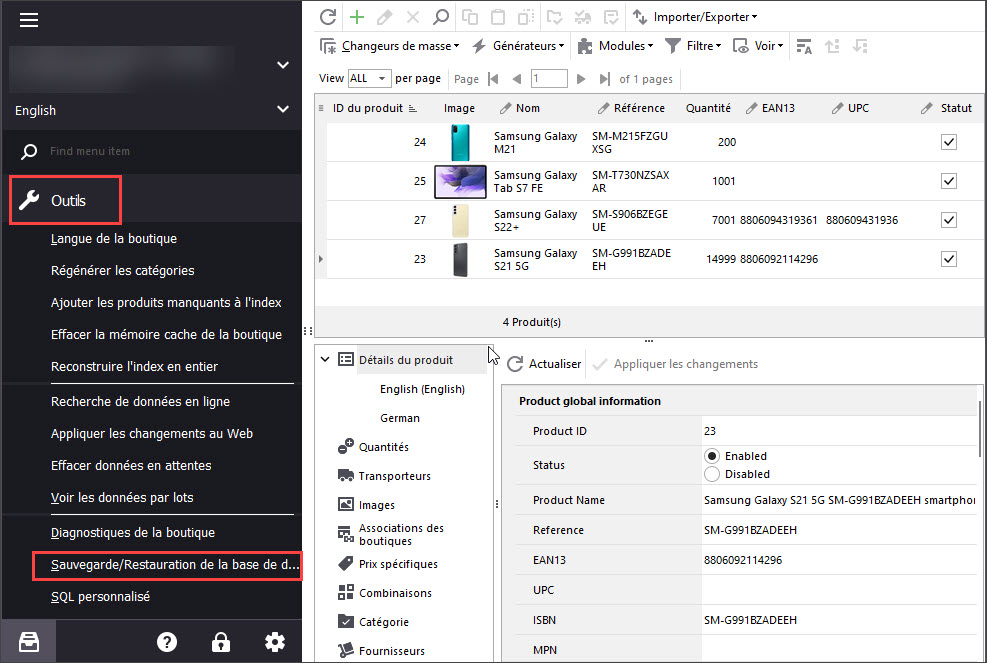
Task: Open Voir dropdown menu
Action: 758,46
